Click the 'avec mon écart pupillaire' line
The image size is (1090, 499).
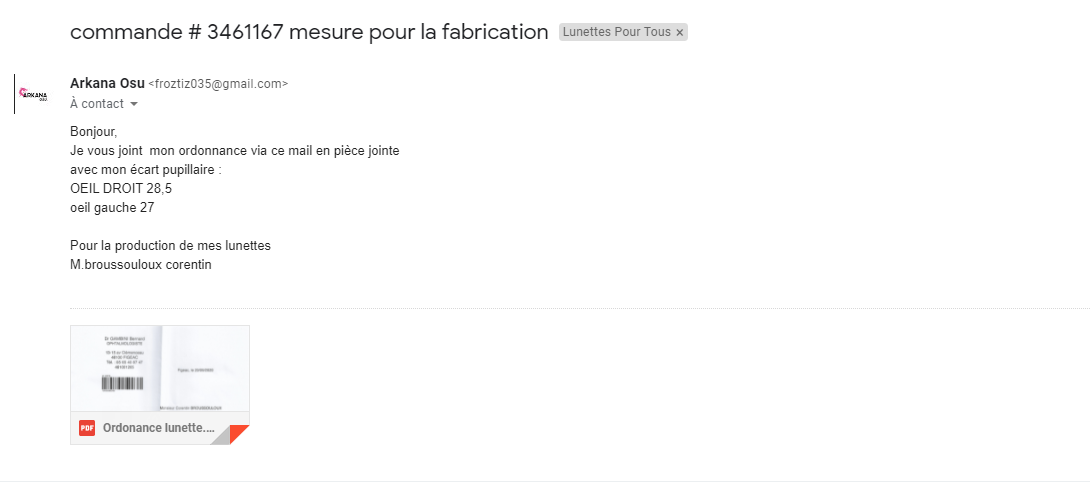click(145, 169)
